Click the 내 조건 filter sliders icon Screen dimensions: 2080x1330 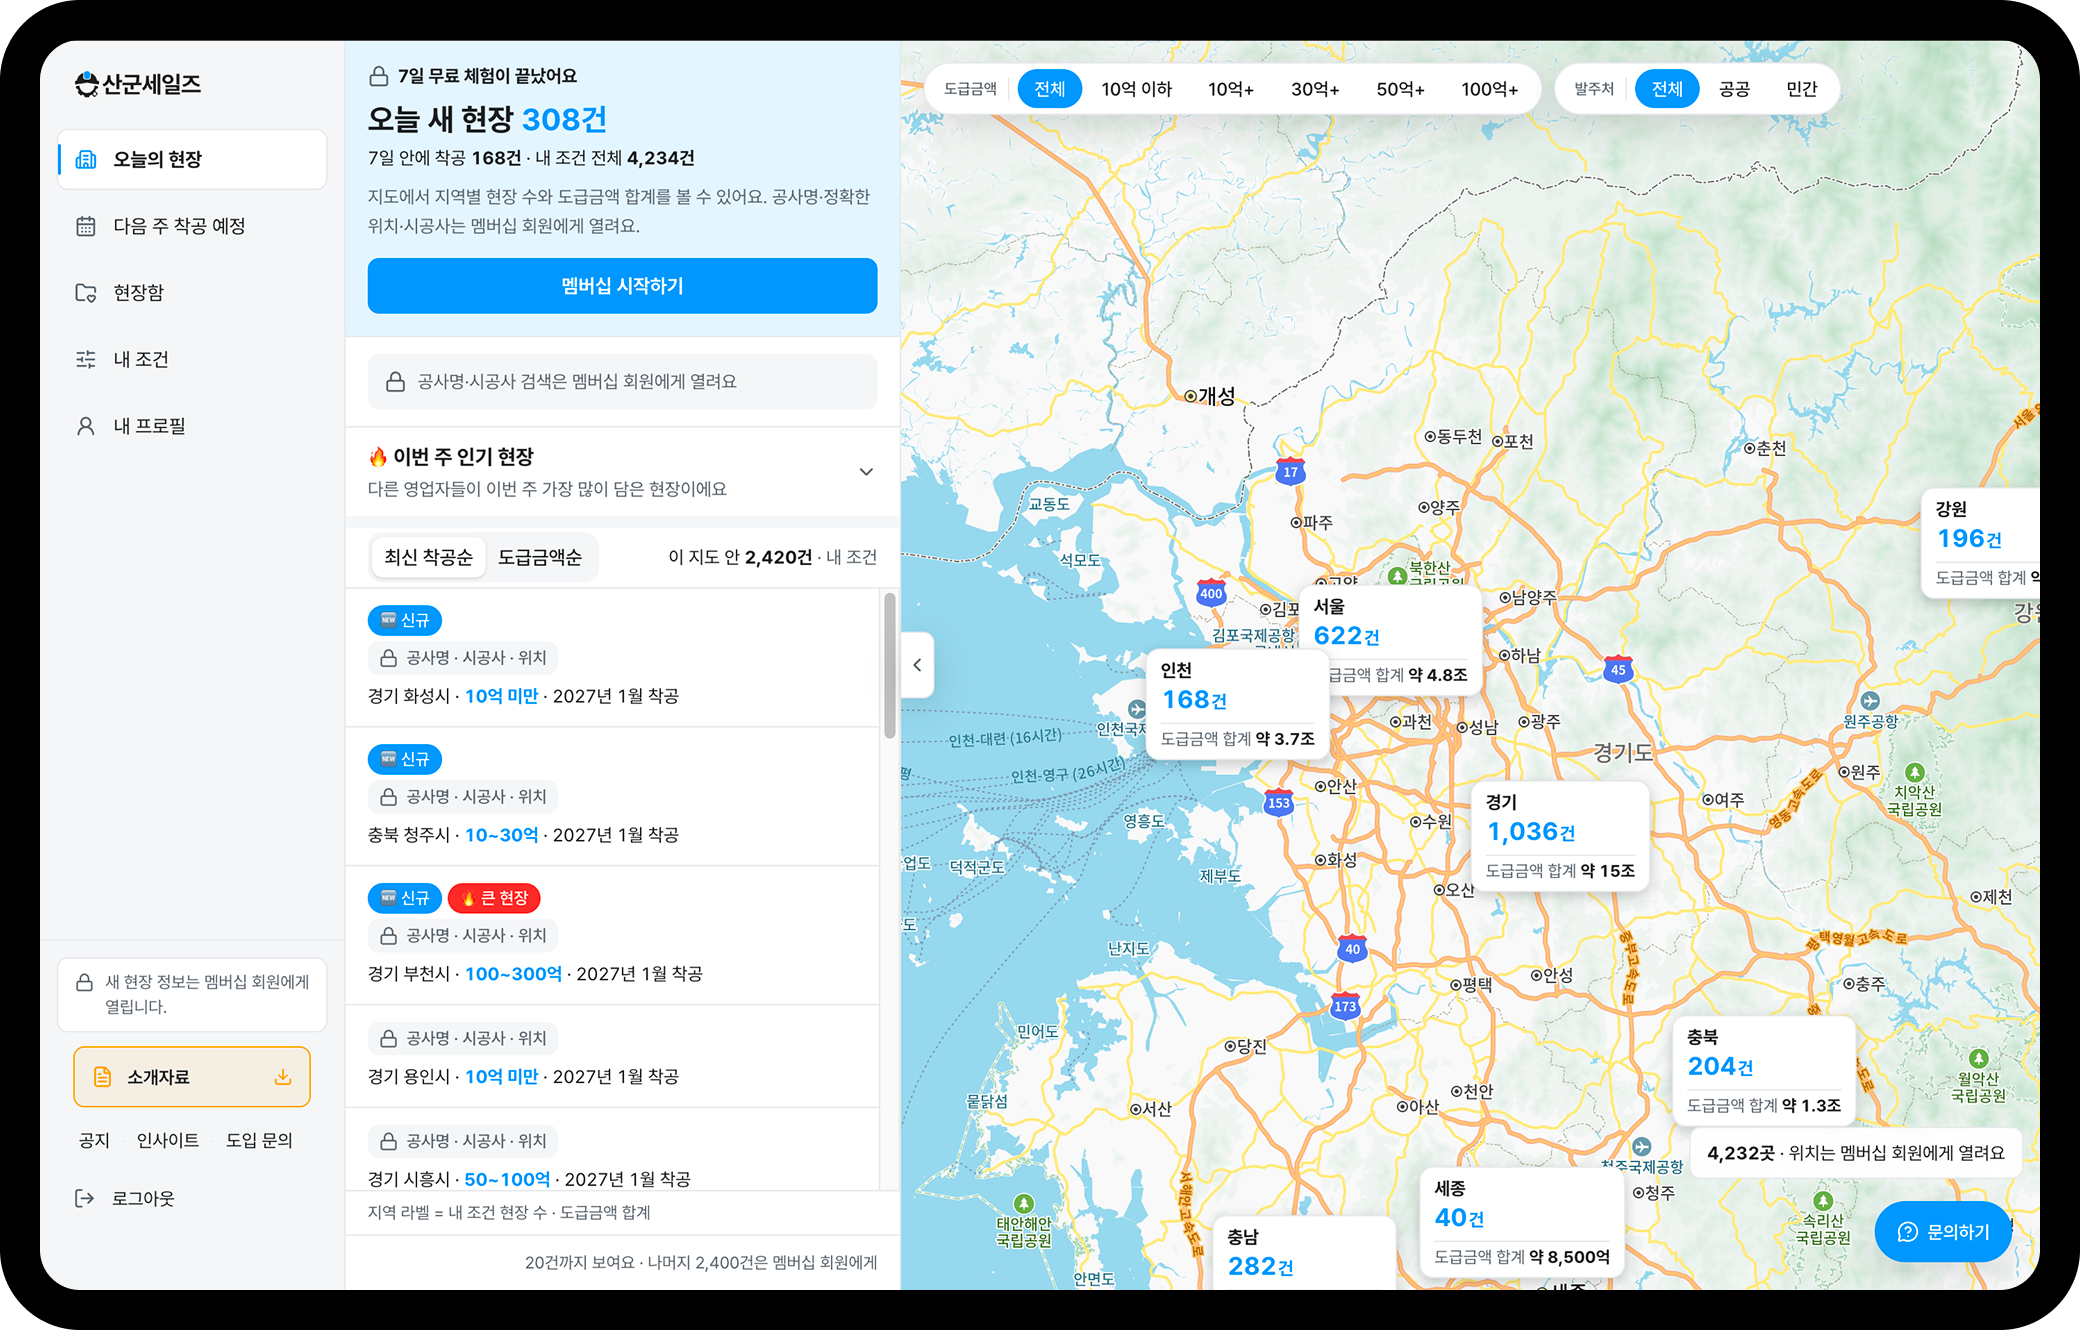click(x=86, y=359)
